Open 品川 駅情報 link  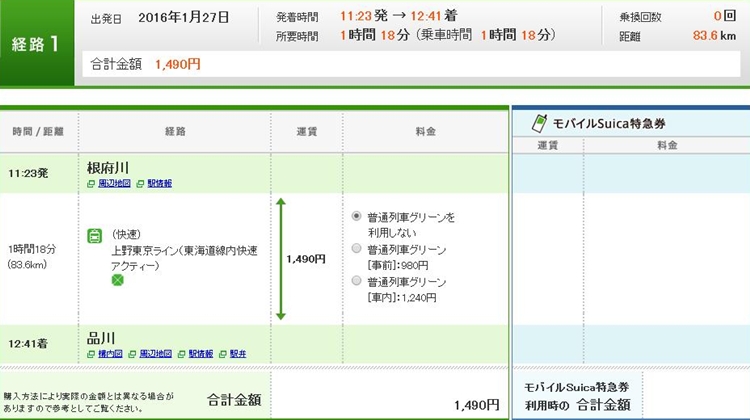click(202, 354)
